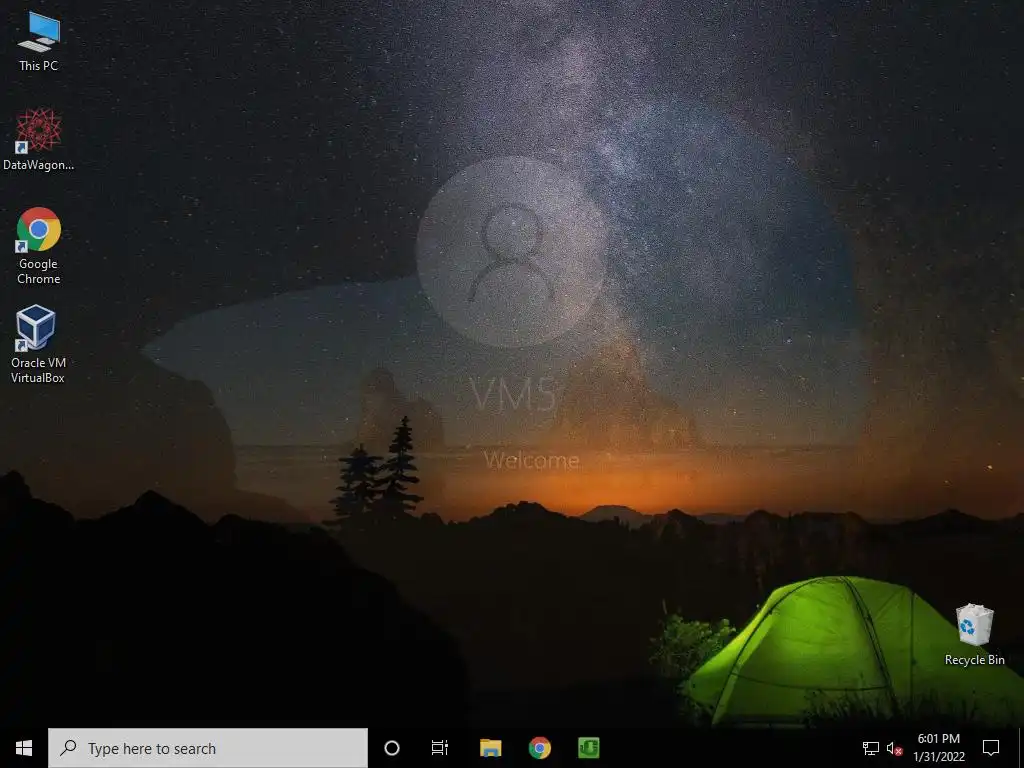The height and width of the screenshot is (768, 1024).
Task: Open Cortana circle button in taskbar
Action: (x=392, y=748)
